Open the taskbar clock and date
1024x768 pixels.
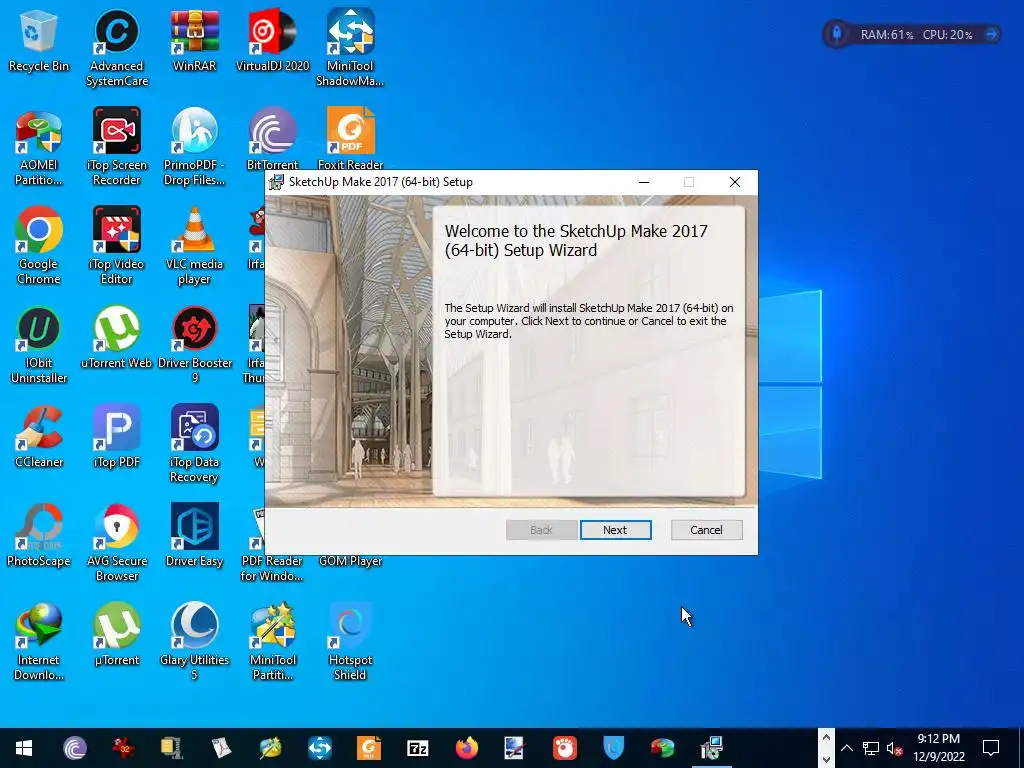(938, 748)
